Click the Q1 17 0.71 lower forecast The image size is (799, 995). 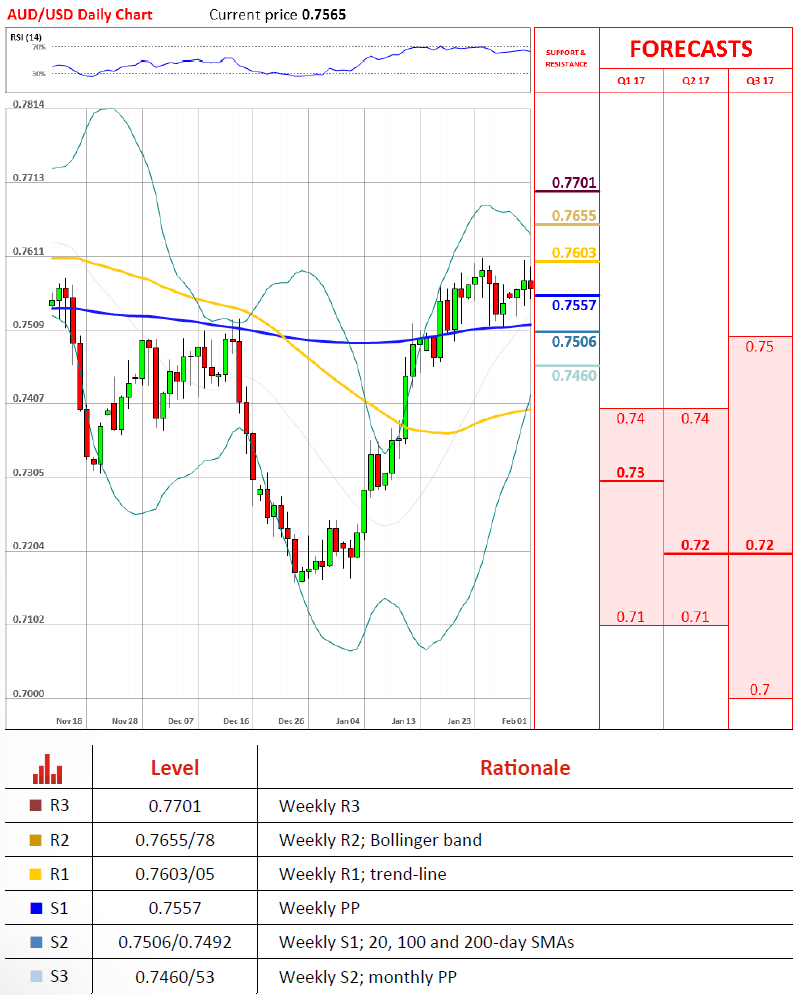point(630,617)
